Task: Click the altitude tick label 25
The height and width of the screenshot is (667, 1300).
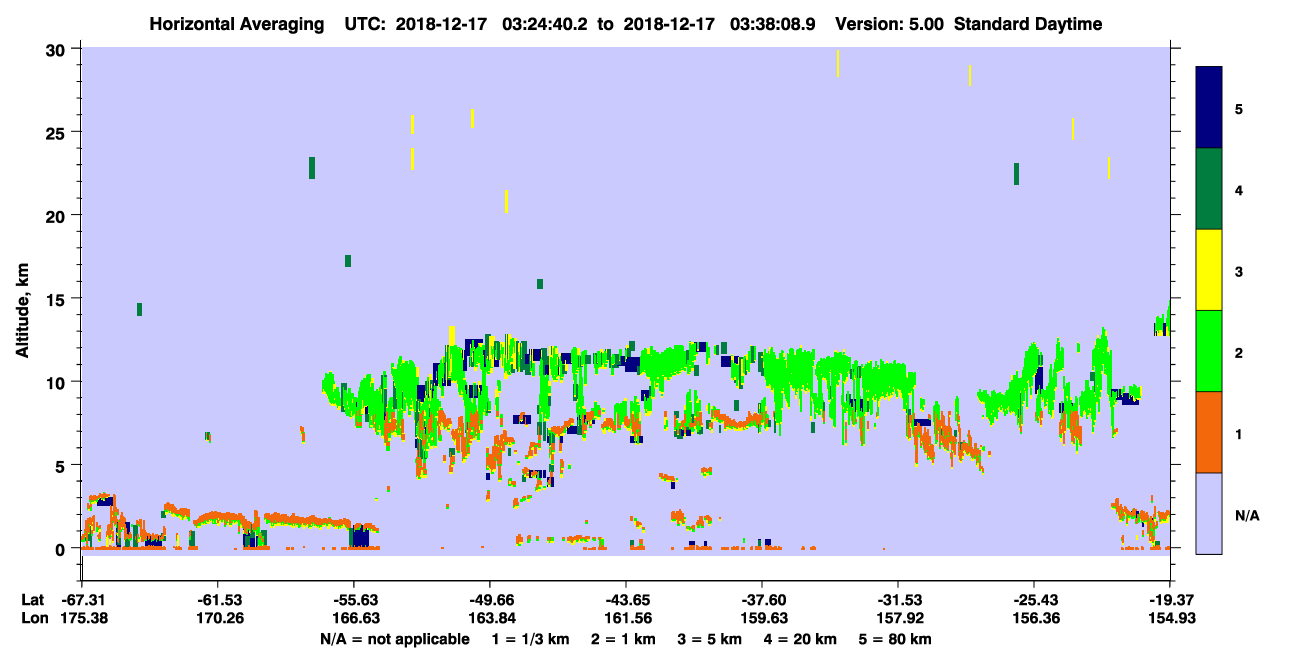Action: pos(58,132)
